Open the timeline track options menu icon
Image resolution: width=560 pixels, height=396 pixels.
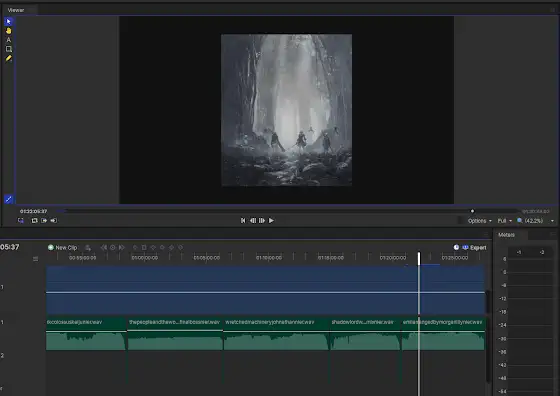[x=35, y=259]
